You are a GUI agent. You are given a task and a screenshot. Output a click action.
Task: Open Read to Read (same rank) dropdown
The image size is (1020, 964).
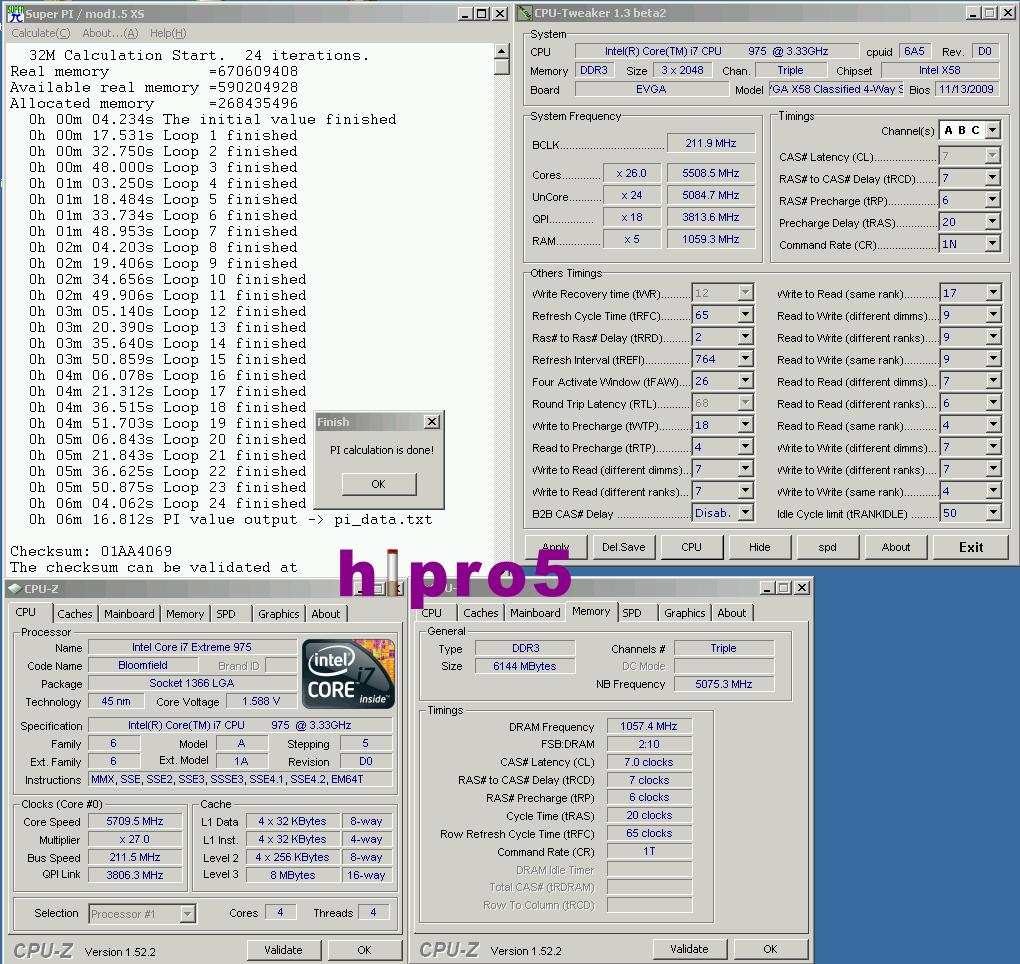993,425
